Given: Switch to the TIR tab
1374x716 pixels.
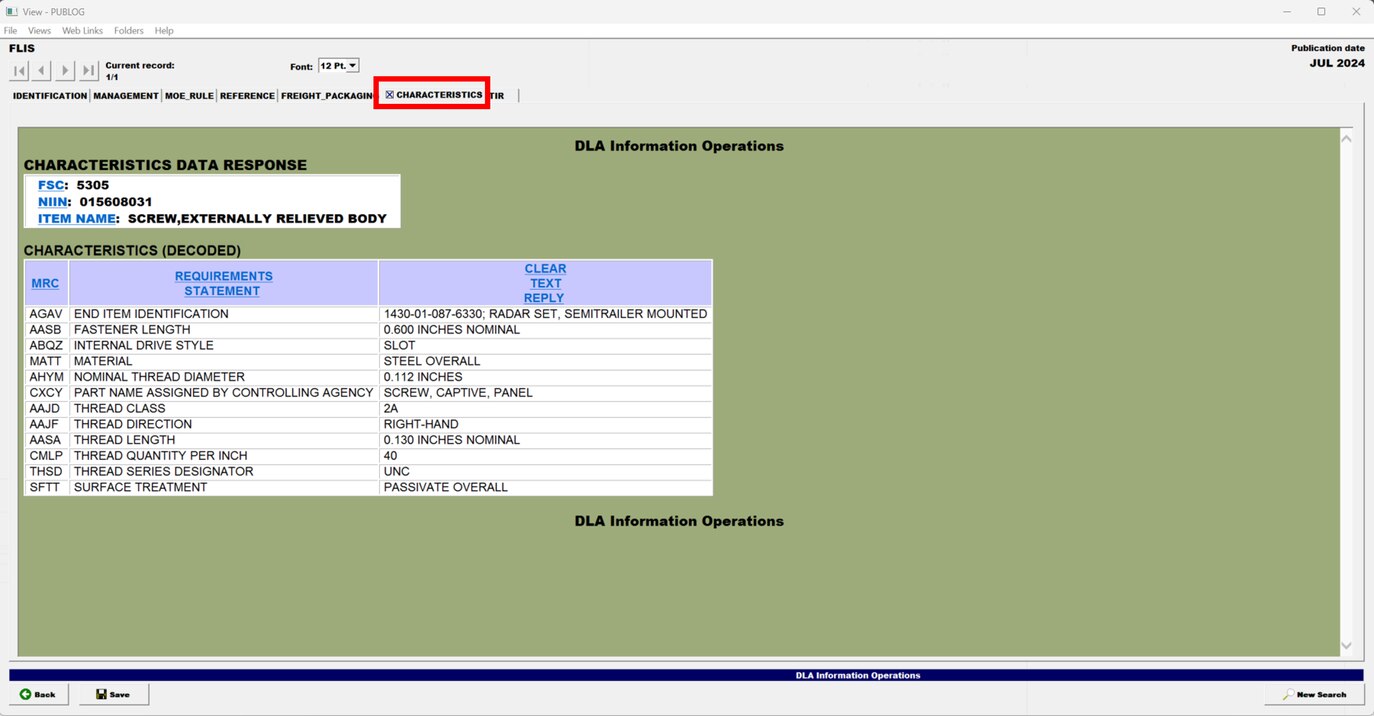Looking at the screenshot, I should (x=498, y=96).
